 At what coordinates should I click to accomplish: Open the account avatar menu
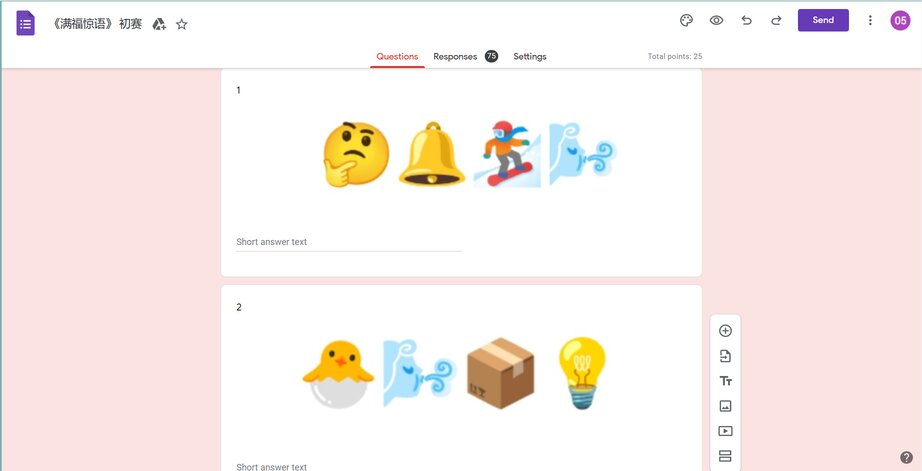(x=900, y=21)
